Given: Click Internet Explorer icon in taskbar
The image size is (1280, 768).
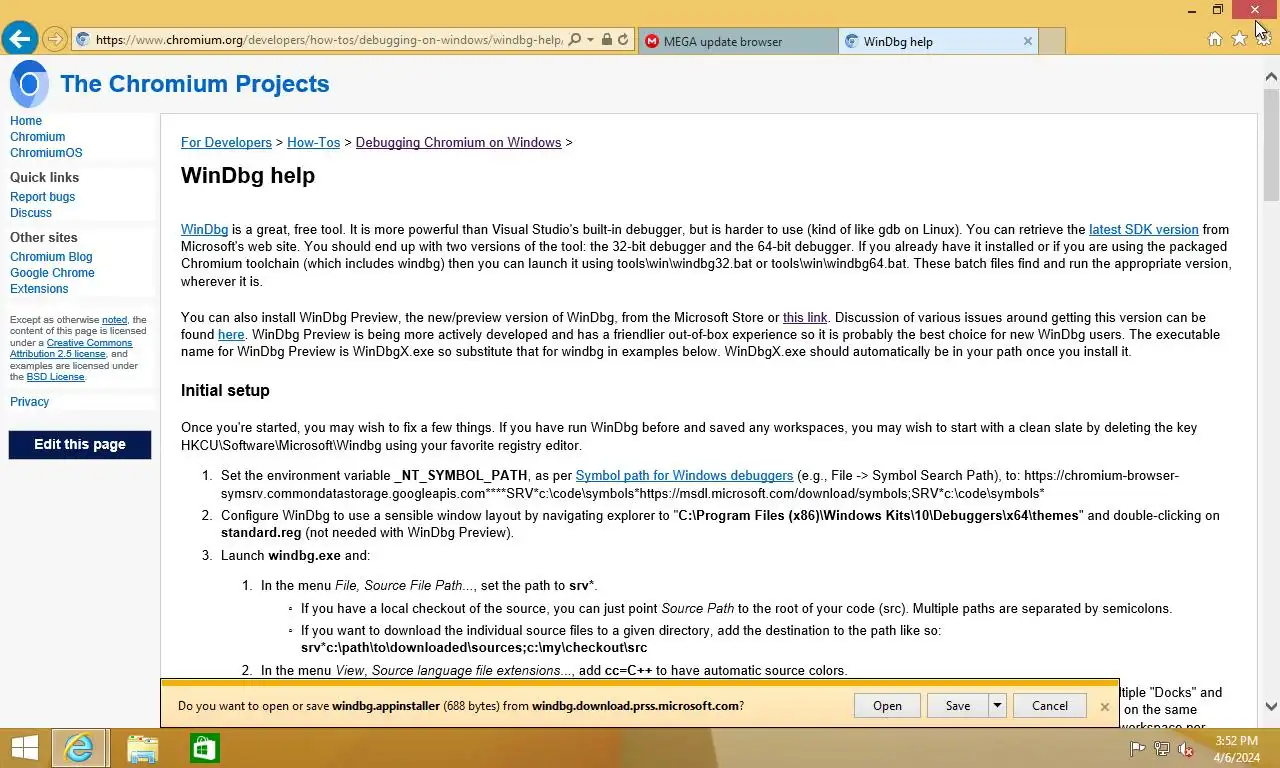Looking at the screenshot, I should [78, 748].
